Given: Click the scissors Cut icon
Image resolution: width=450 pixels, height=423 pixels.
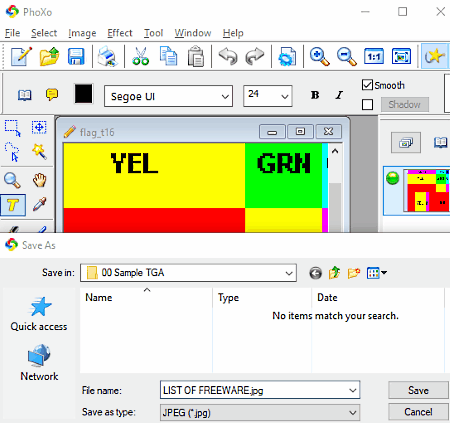Looking at the screenshot, I should [x=141, y=56].
